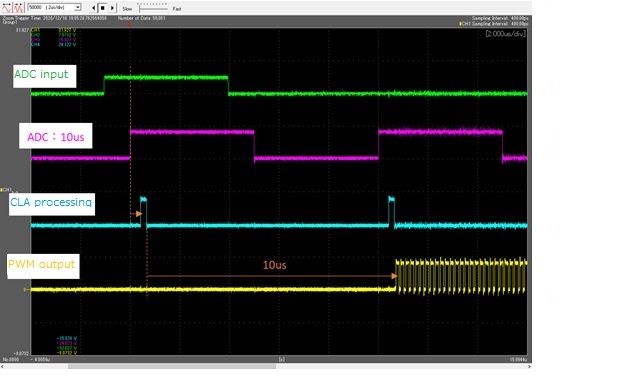
Task: Click the left arrow of horizontal scrollbar
Action: (x=2, y=366)
